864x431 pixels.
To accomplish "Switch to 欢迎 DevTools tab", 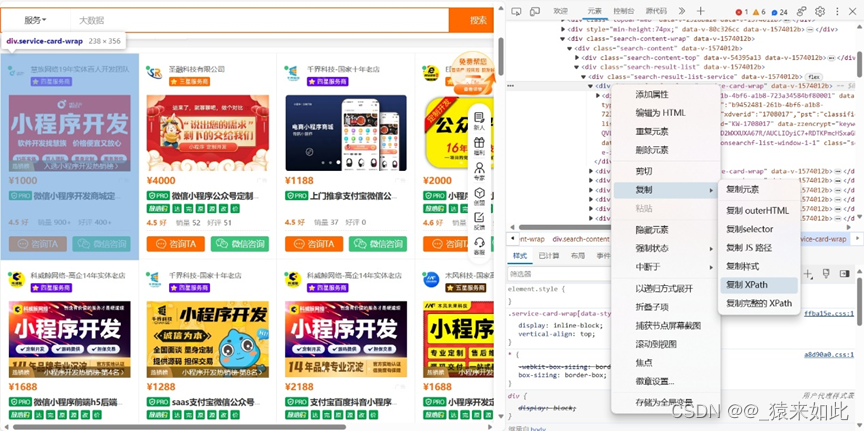I will [x=560, y=11].
